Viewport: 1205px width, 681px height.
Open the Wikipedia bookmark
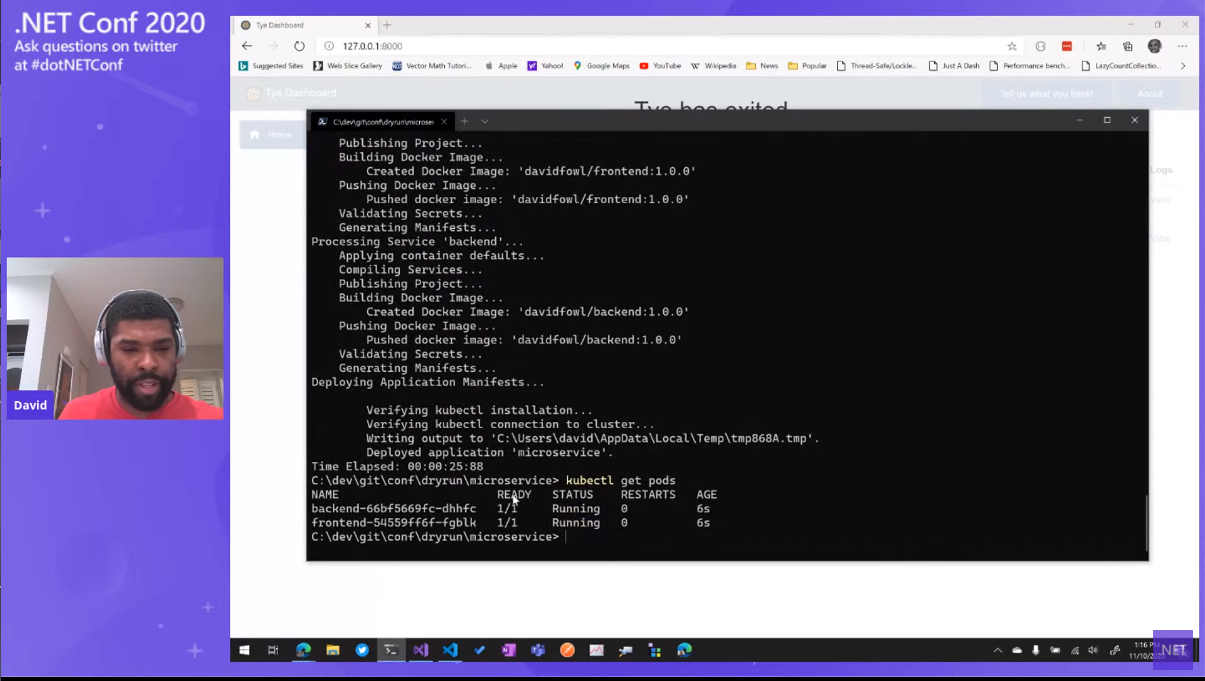coord(713,66)
